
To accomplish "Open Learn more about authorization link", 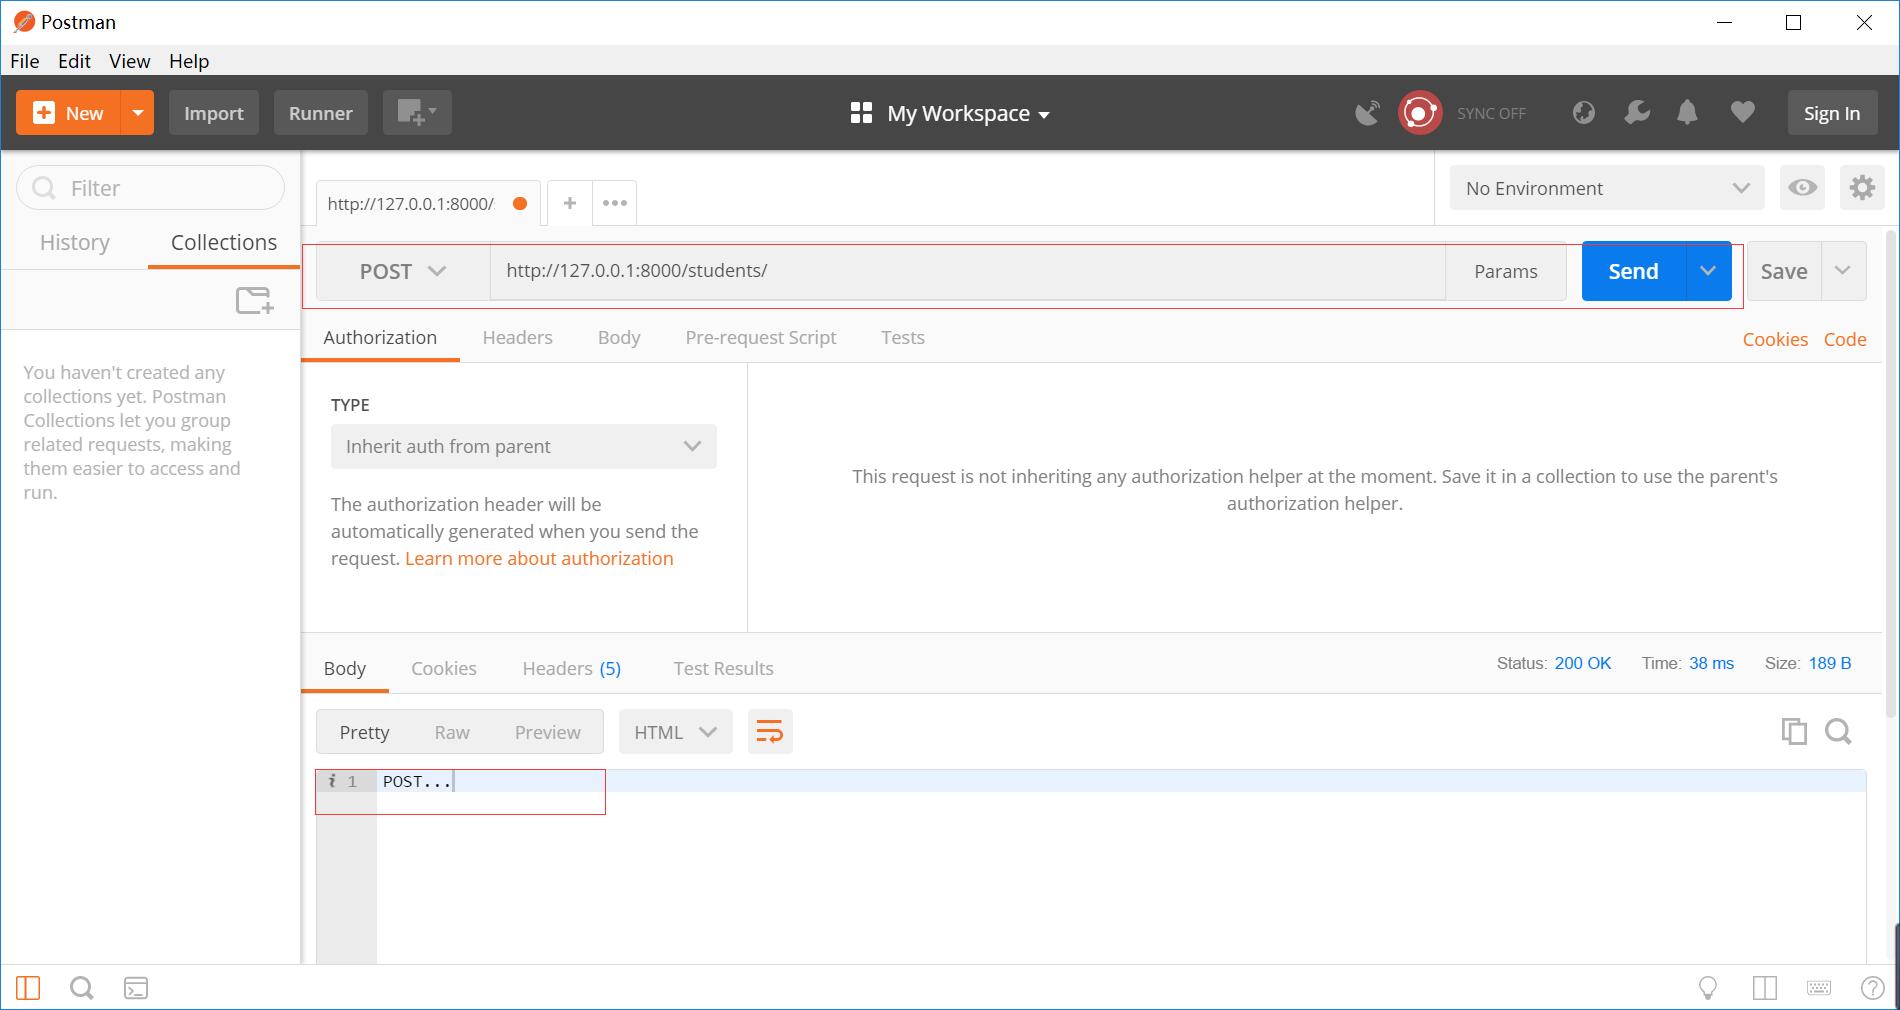I will coord(539,558).
